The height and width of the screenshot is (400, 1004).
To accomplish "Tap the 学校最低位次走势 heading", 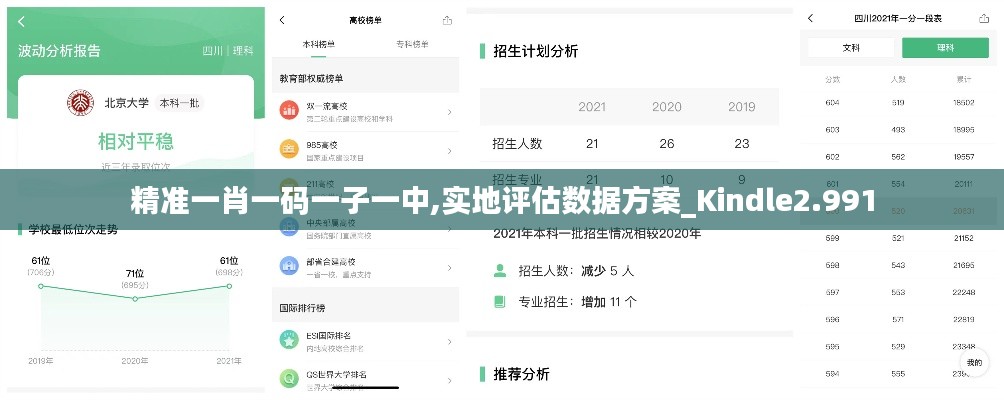I will (73, 229).
